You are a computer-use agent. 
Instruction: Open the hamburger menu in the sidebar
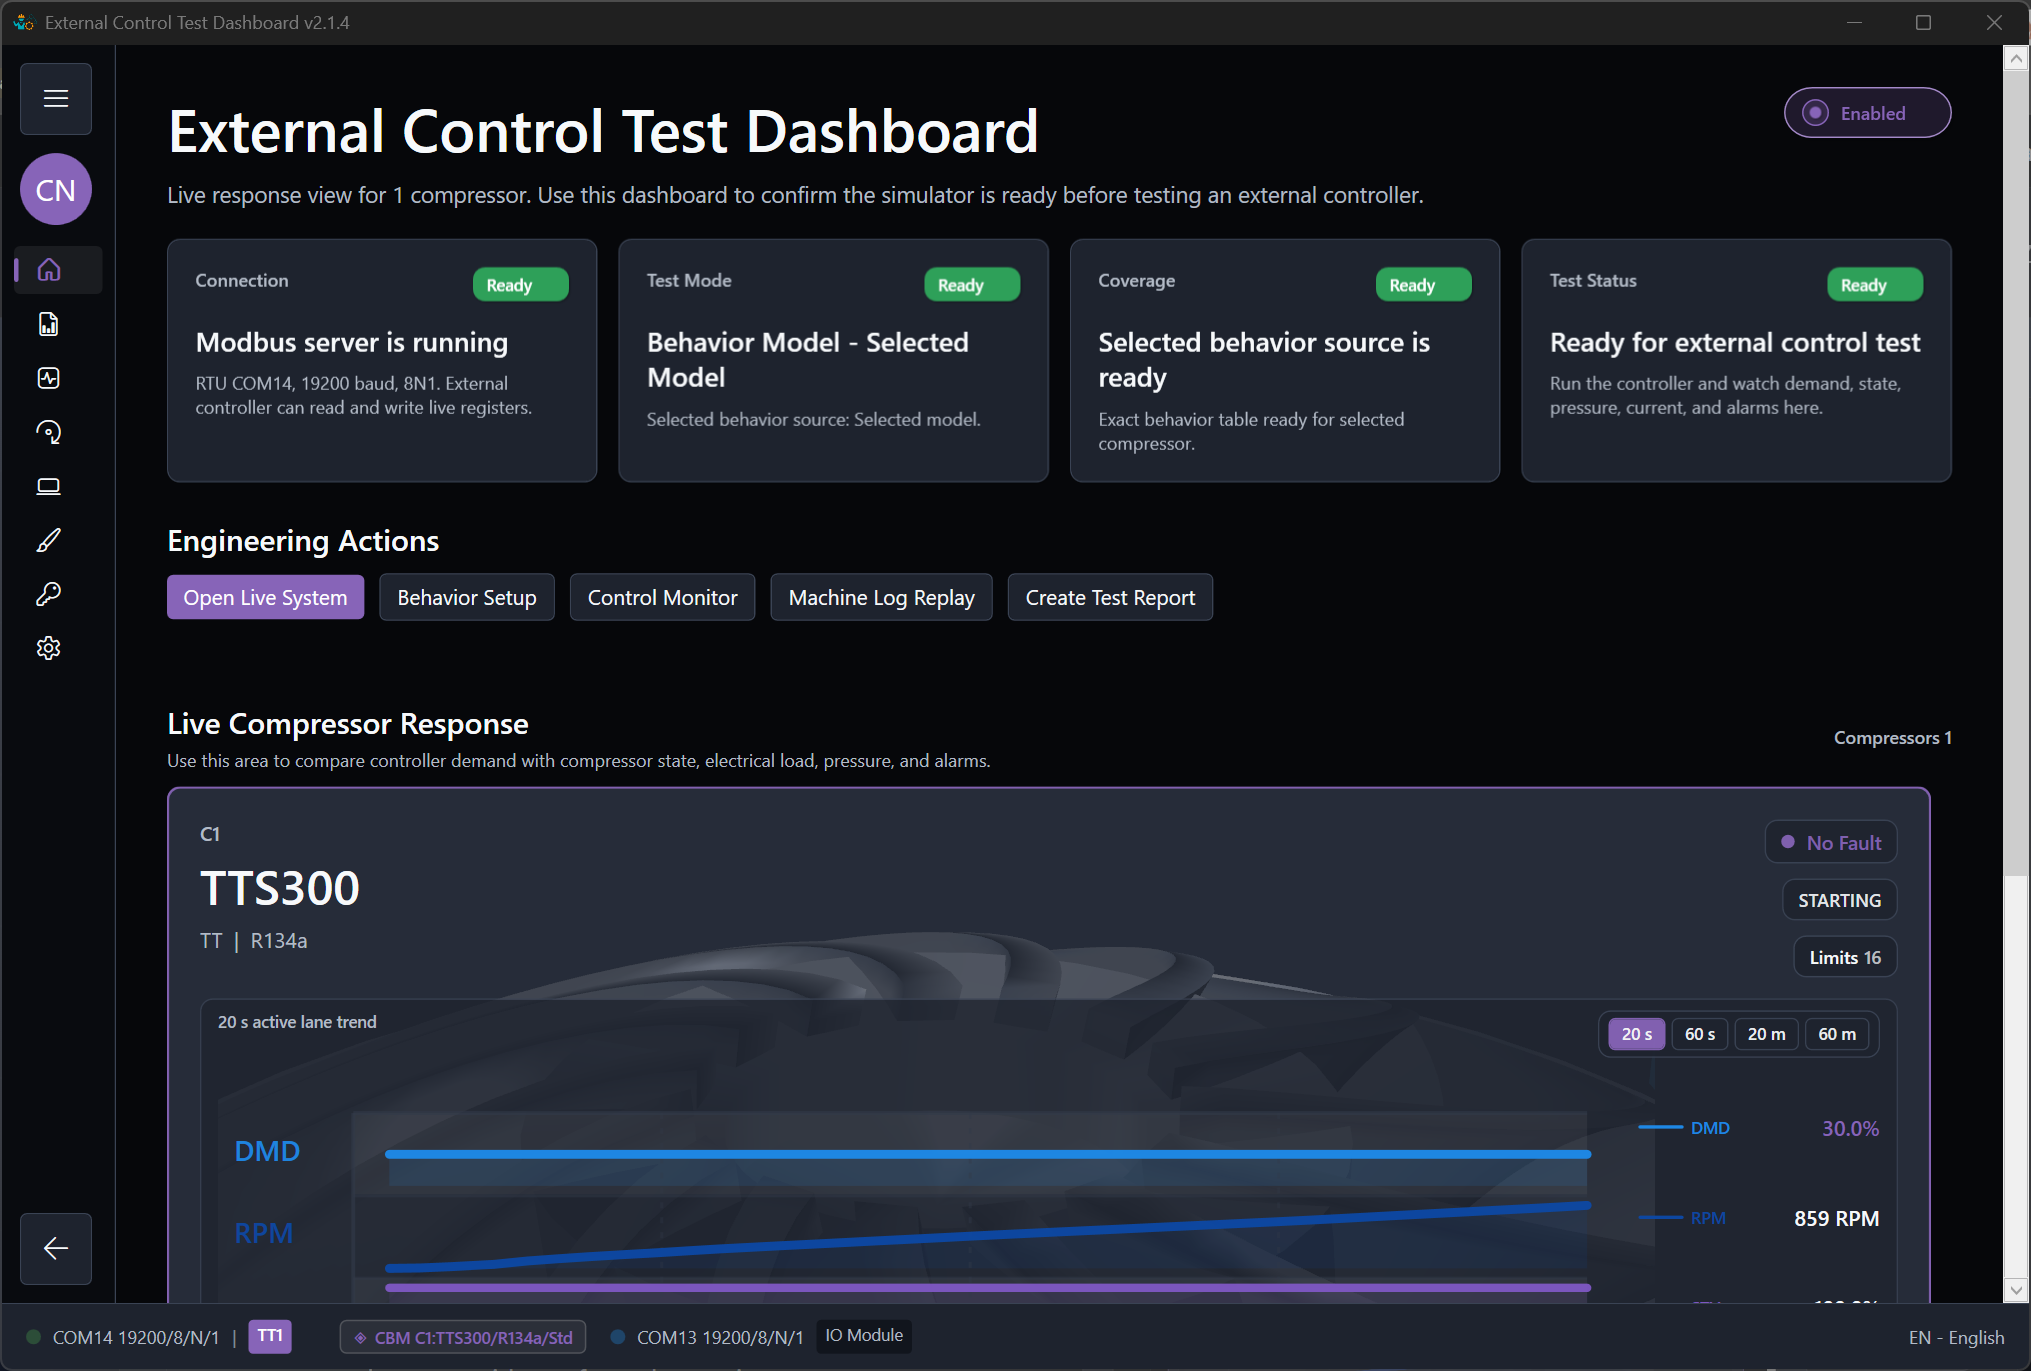pyautogui.click(x=56, y=99)
